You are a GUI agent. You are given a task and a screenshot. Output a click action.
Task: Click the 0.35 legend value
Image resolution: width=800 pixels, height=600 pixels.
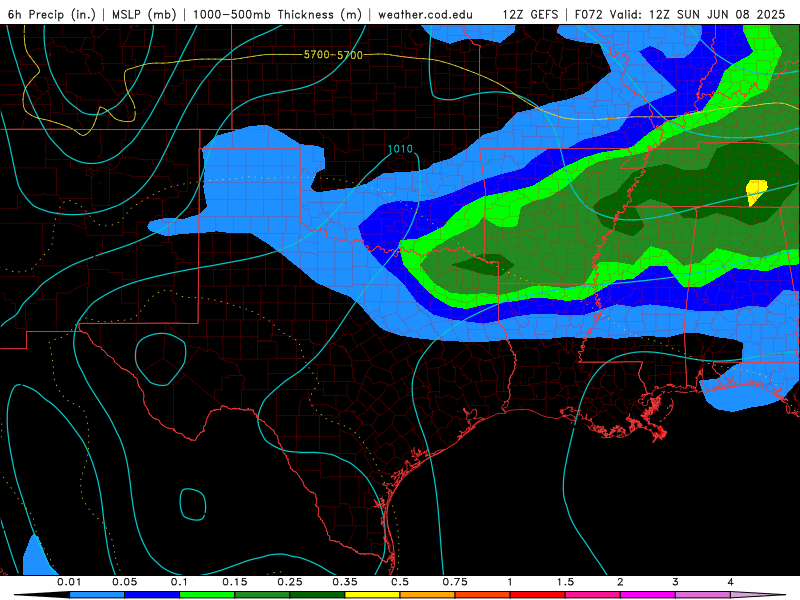345,582
